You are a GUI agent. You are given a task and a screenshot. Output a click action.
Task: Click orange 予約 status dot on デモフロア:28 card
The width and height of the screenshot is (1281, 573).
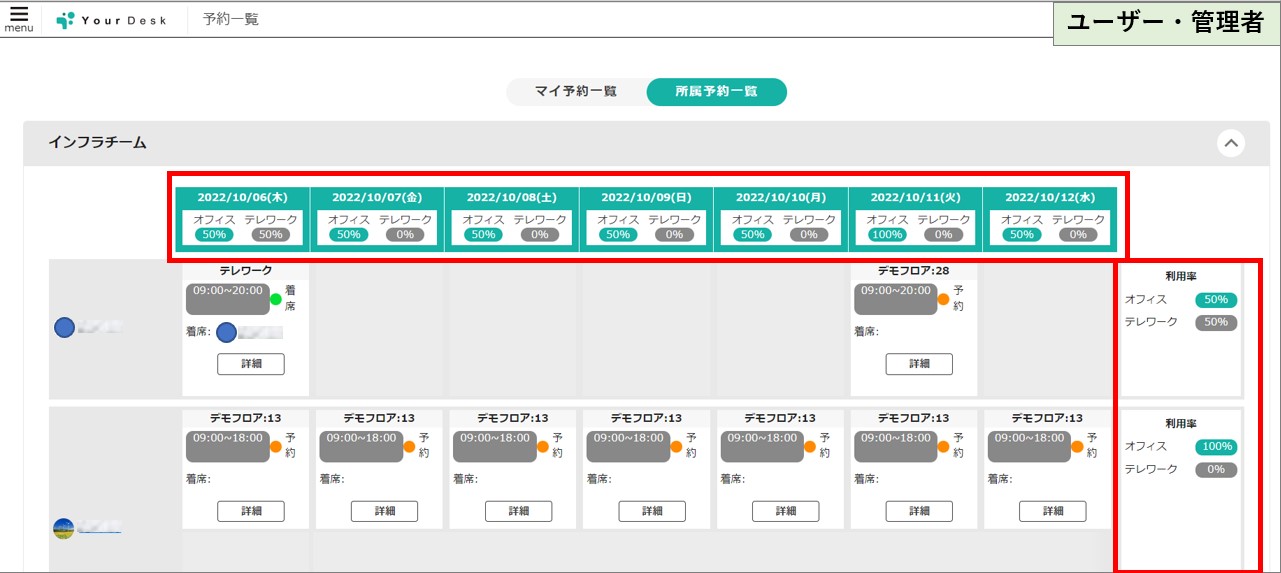[x=944, y=298]
